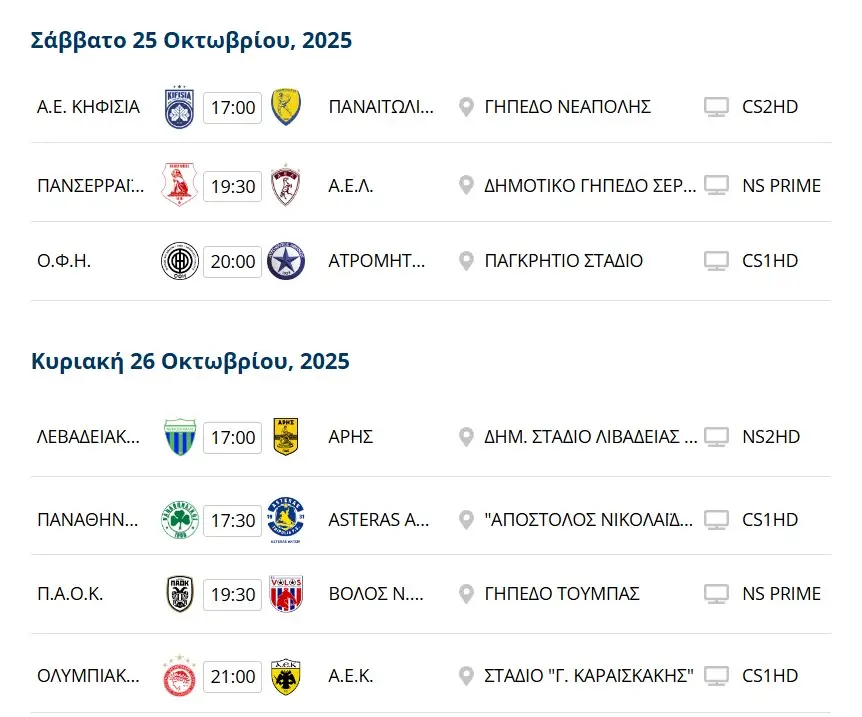
Task: Open the 21:00 Olympiacos–AEK time box
Action: click(233, 677)
